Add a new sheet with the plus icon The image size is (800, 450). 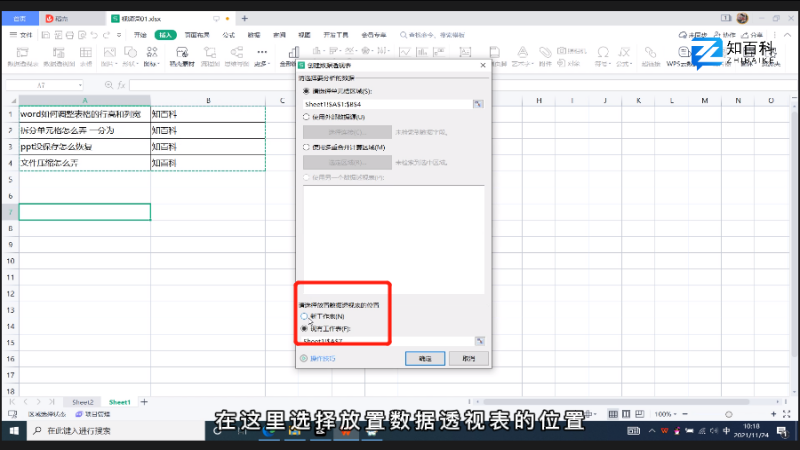tap(144, 401)
